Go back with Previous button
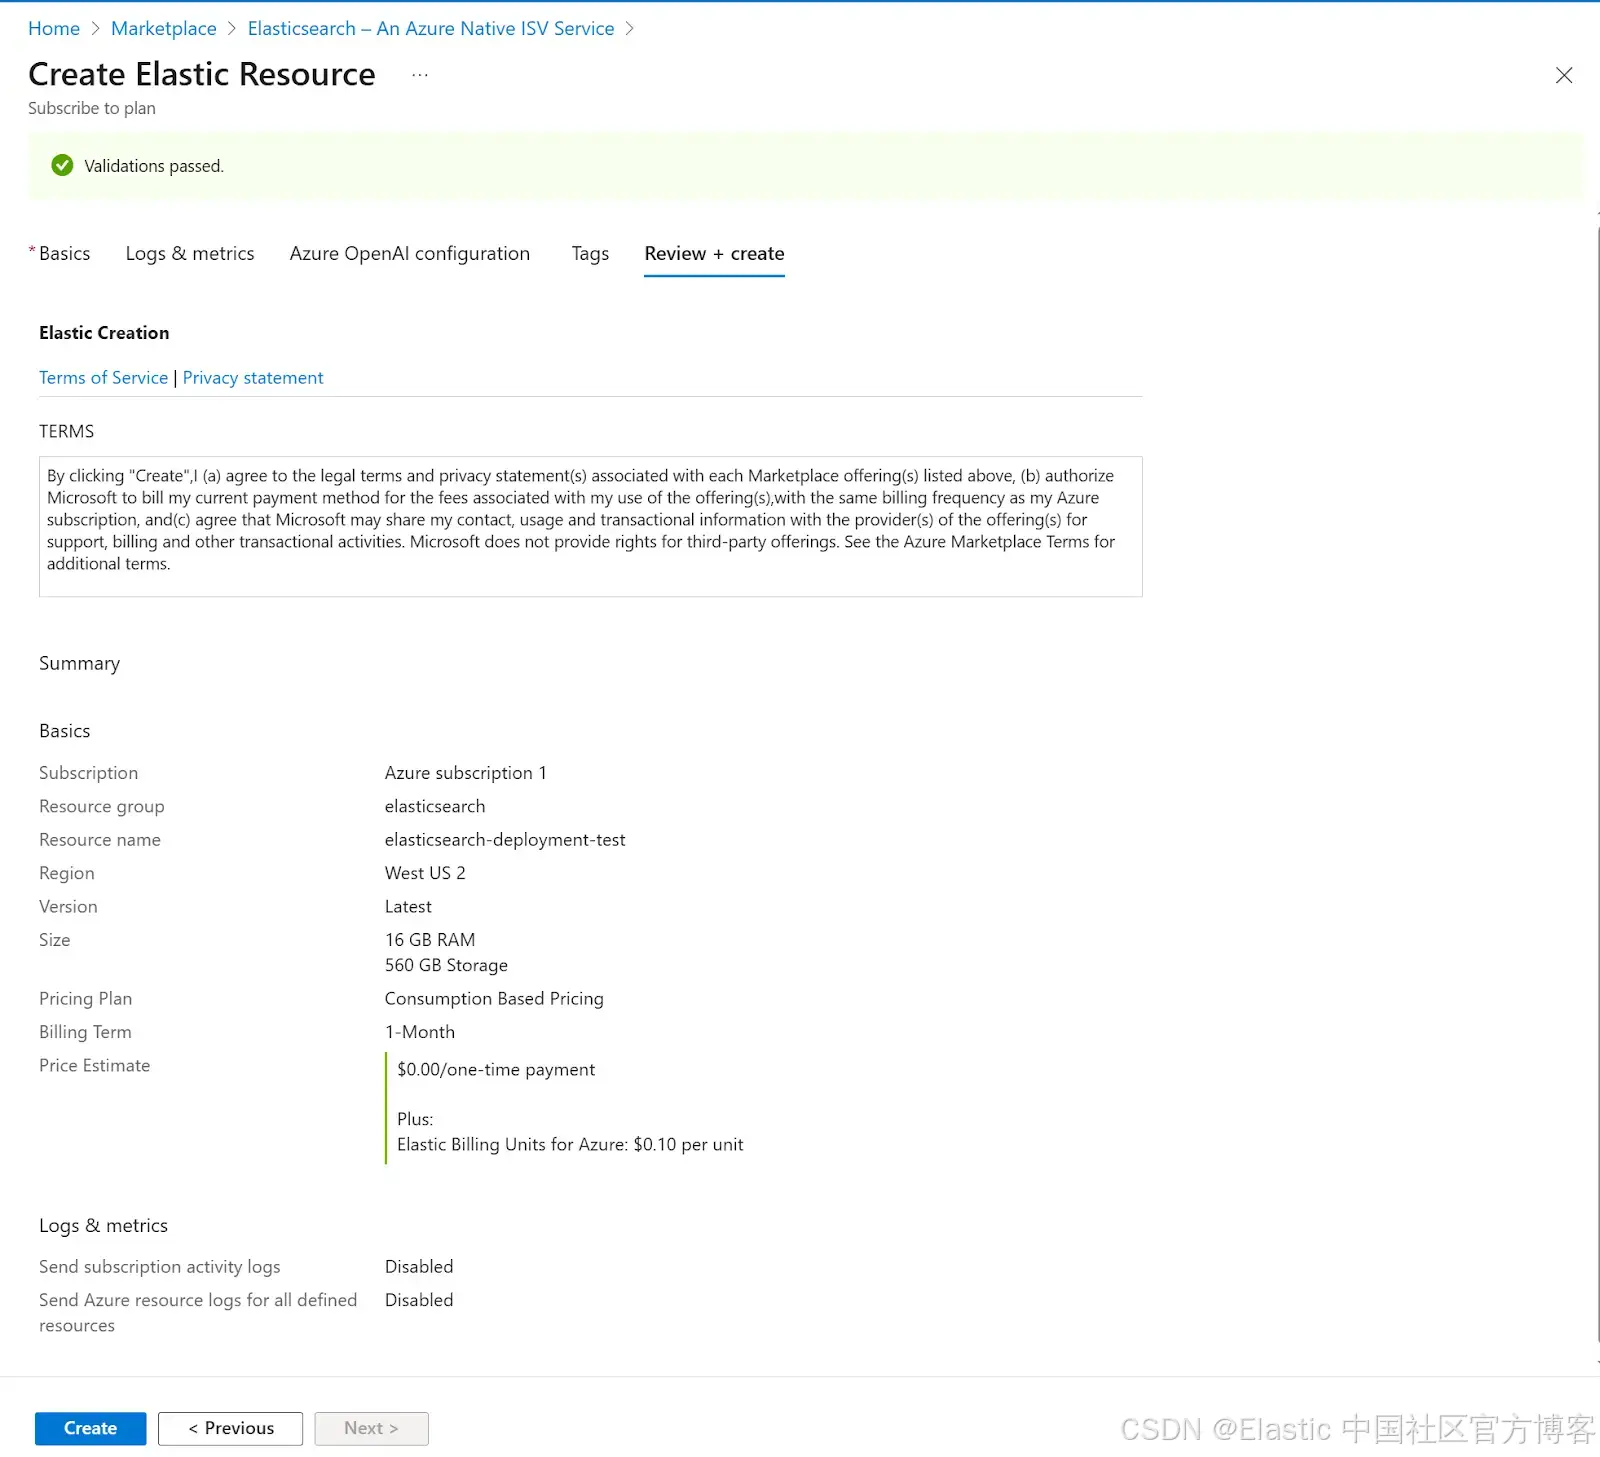 (230, 1428)
